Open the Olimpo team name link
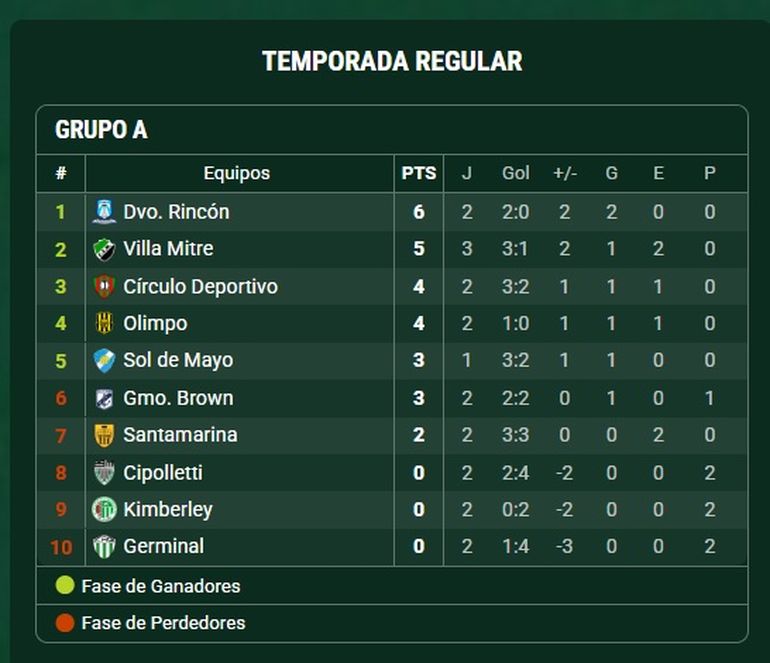Screen dimensions: 770x663 (155, 324)
